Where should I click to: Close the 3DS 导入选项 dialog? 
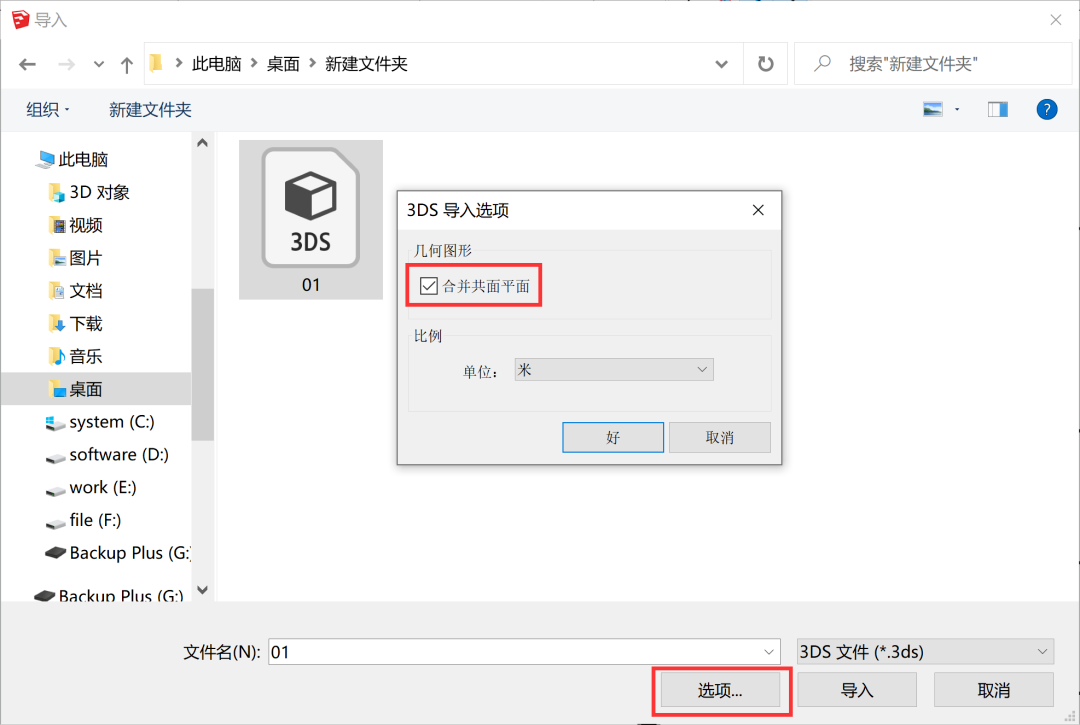point(758,210)
